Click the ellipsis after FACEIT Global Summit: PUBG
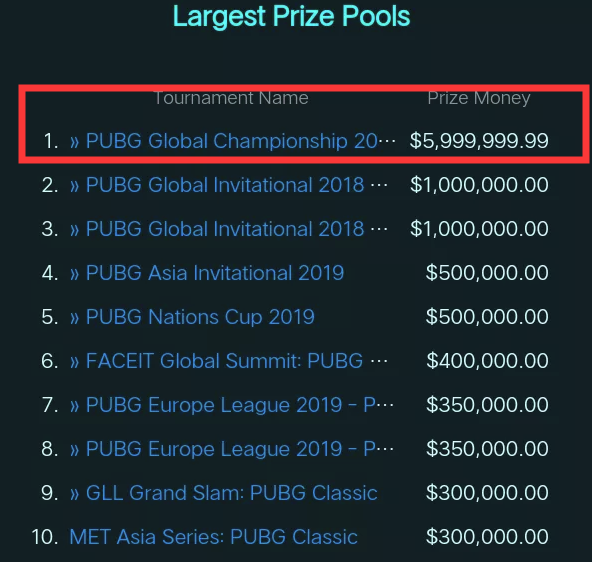 (379, 362)
